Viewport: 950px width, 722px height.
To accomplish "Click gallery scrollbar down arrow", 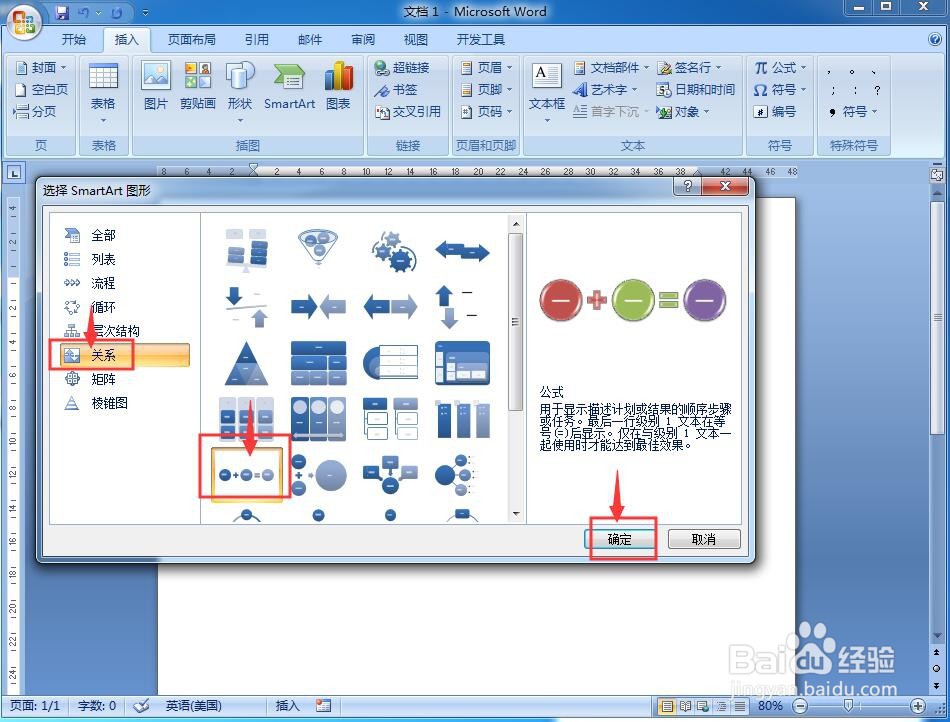I will coord(516,514).
